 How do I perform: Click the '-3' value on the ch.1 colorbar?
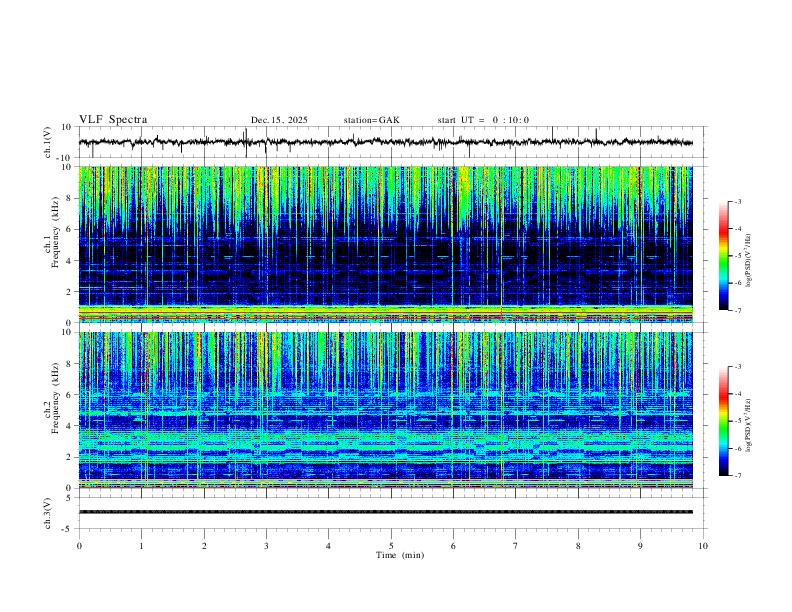click(737, 201)
